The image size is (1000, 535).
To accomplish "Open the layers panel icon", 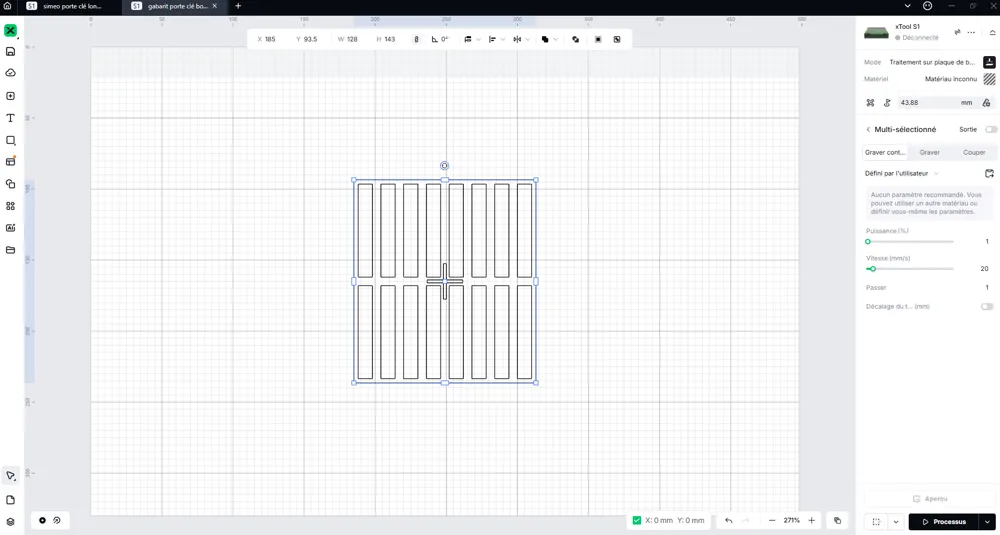I will click(x=10, y=521).
